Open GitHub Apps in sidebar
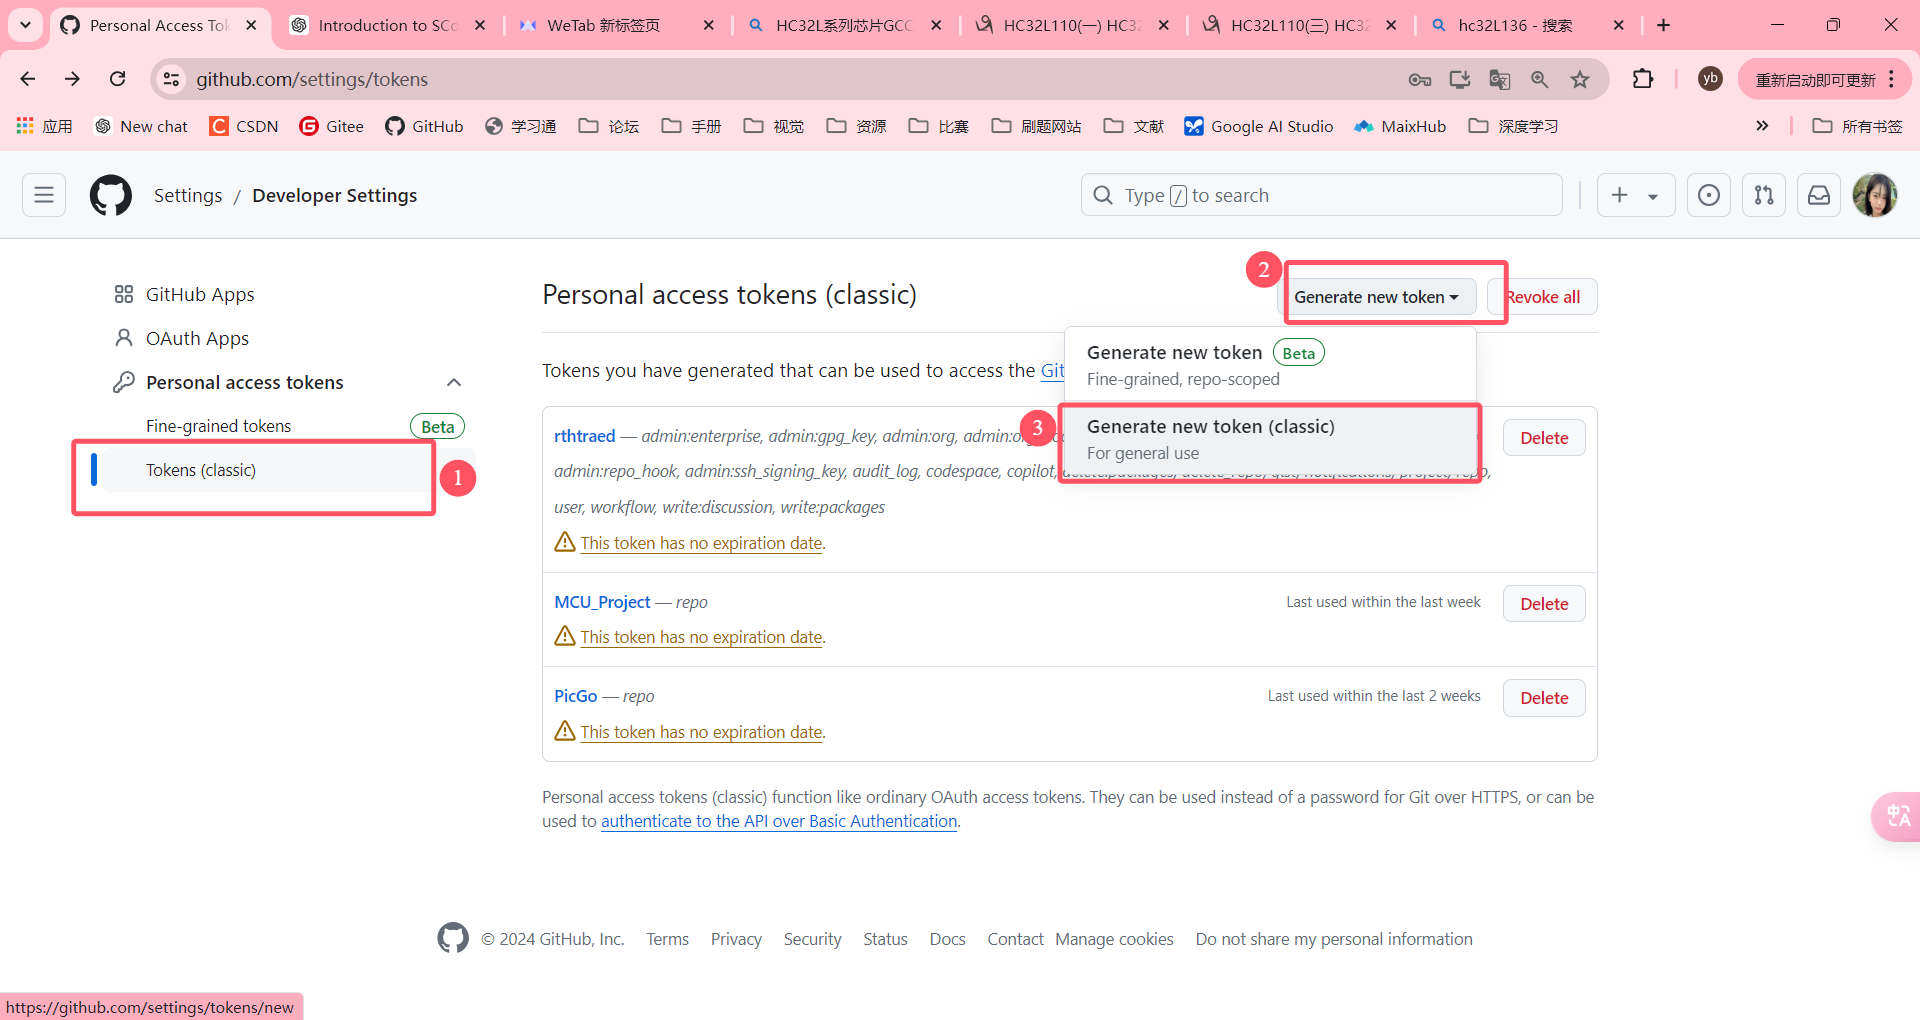1920x1020 pixels. [x=200, y=294]
